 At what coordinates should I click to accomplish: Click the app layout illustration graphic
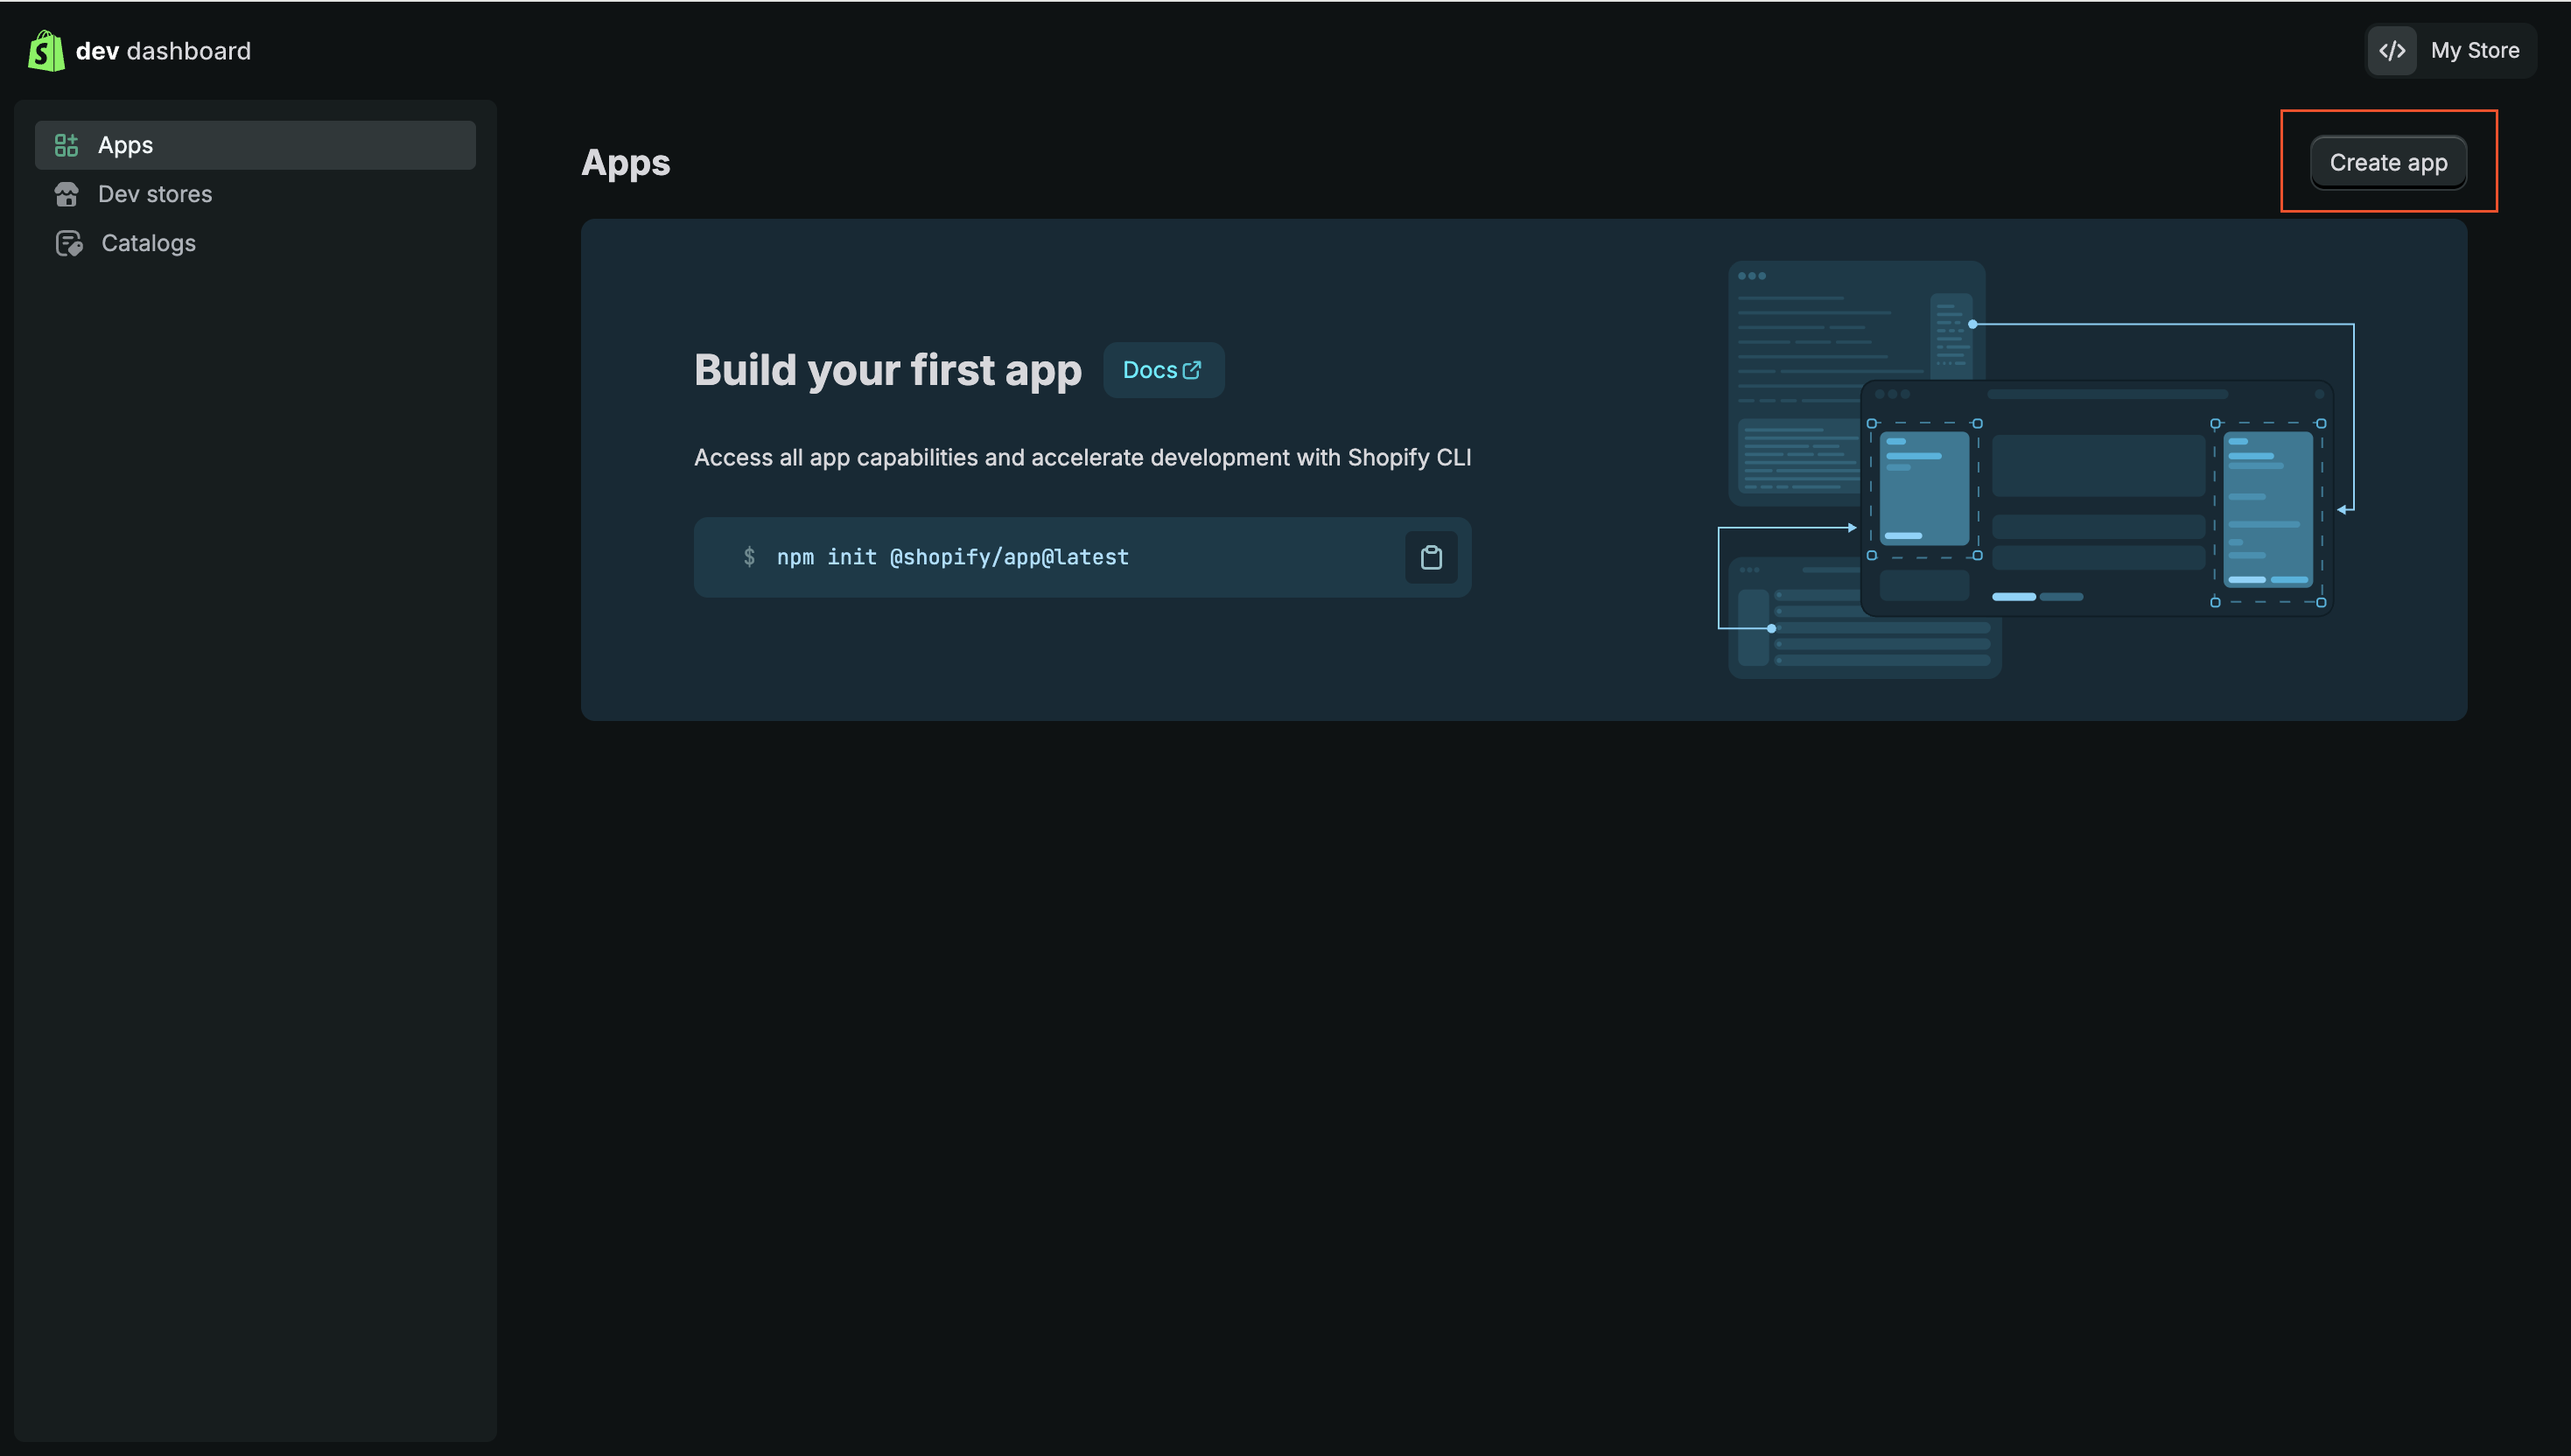[2035, 470]
